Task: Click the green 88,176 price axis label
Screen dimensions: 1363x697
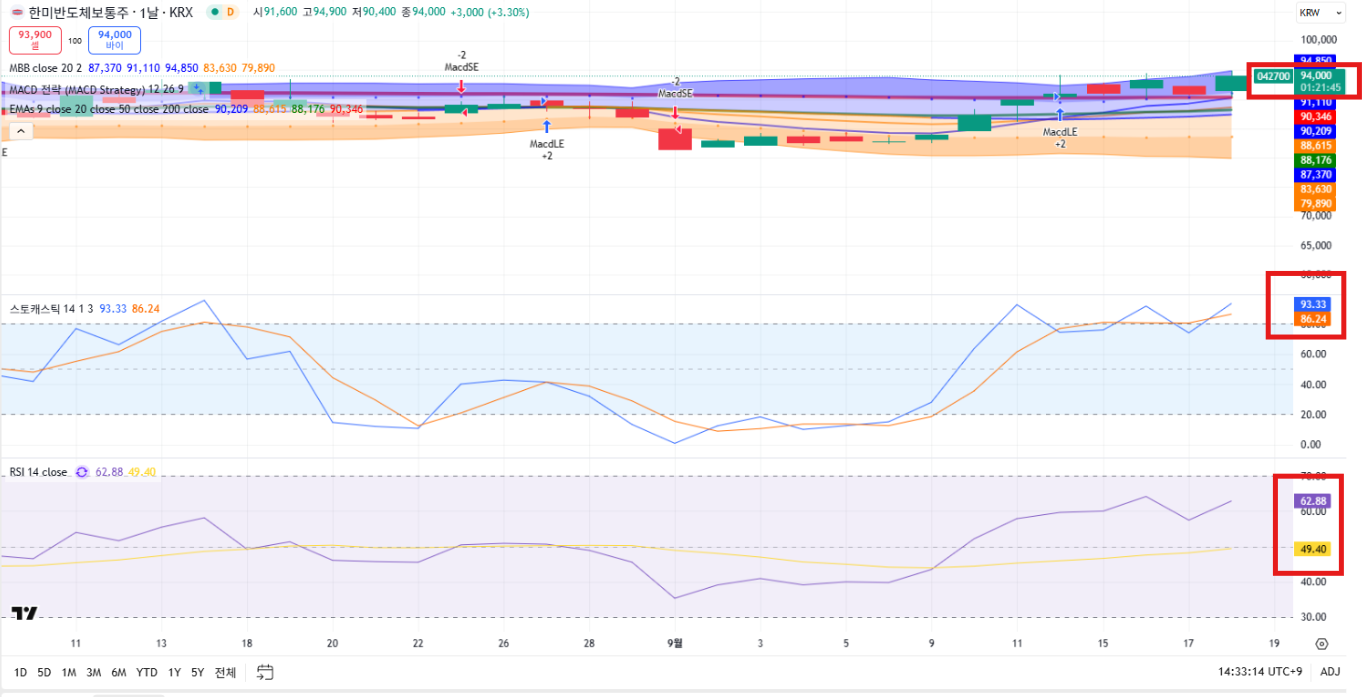Action: (x=1314, y=160)
